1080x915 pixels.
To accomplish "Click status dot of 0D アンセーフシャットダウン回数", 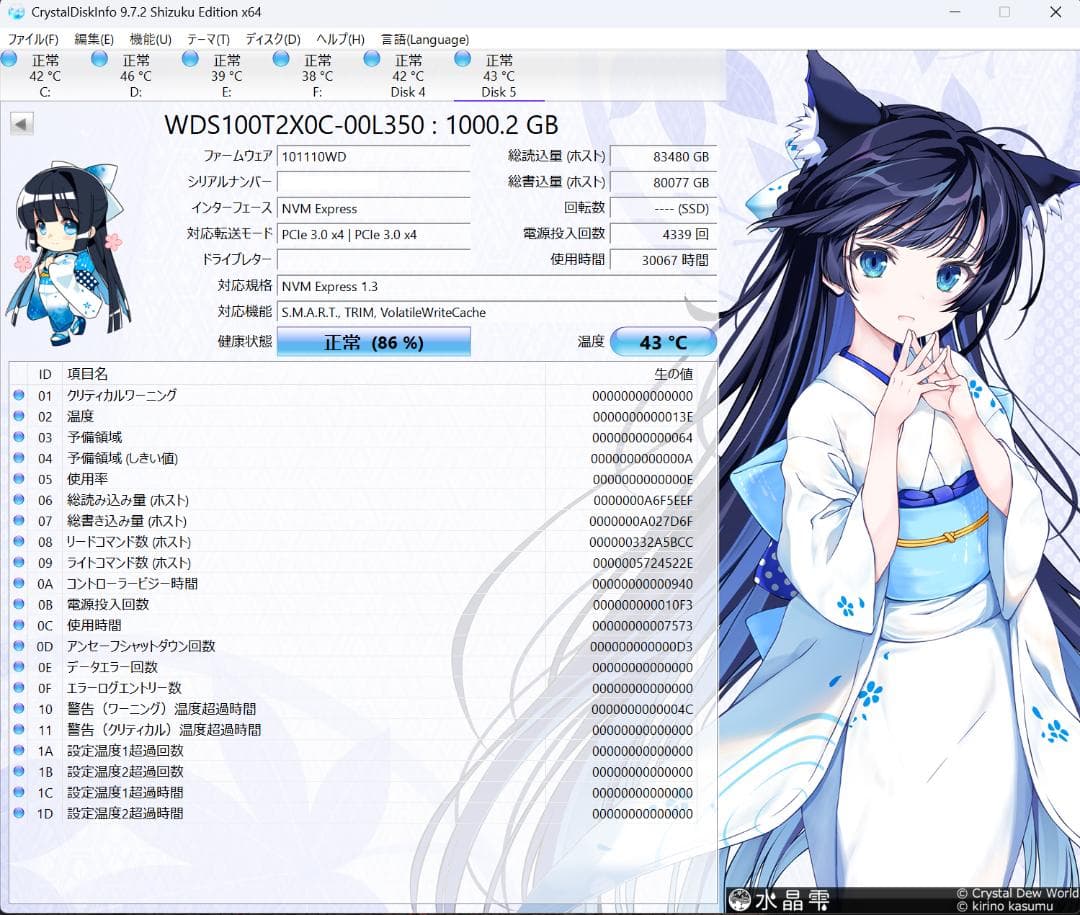I will tap(19, 646).
